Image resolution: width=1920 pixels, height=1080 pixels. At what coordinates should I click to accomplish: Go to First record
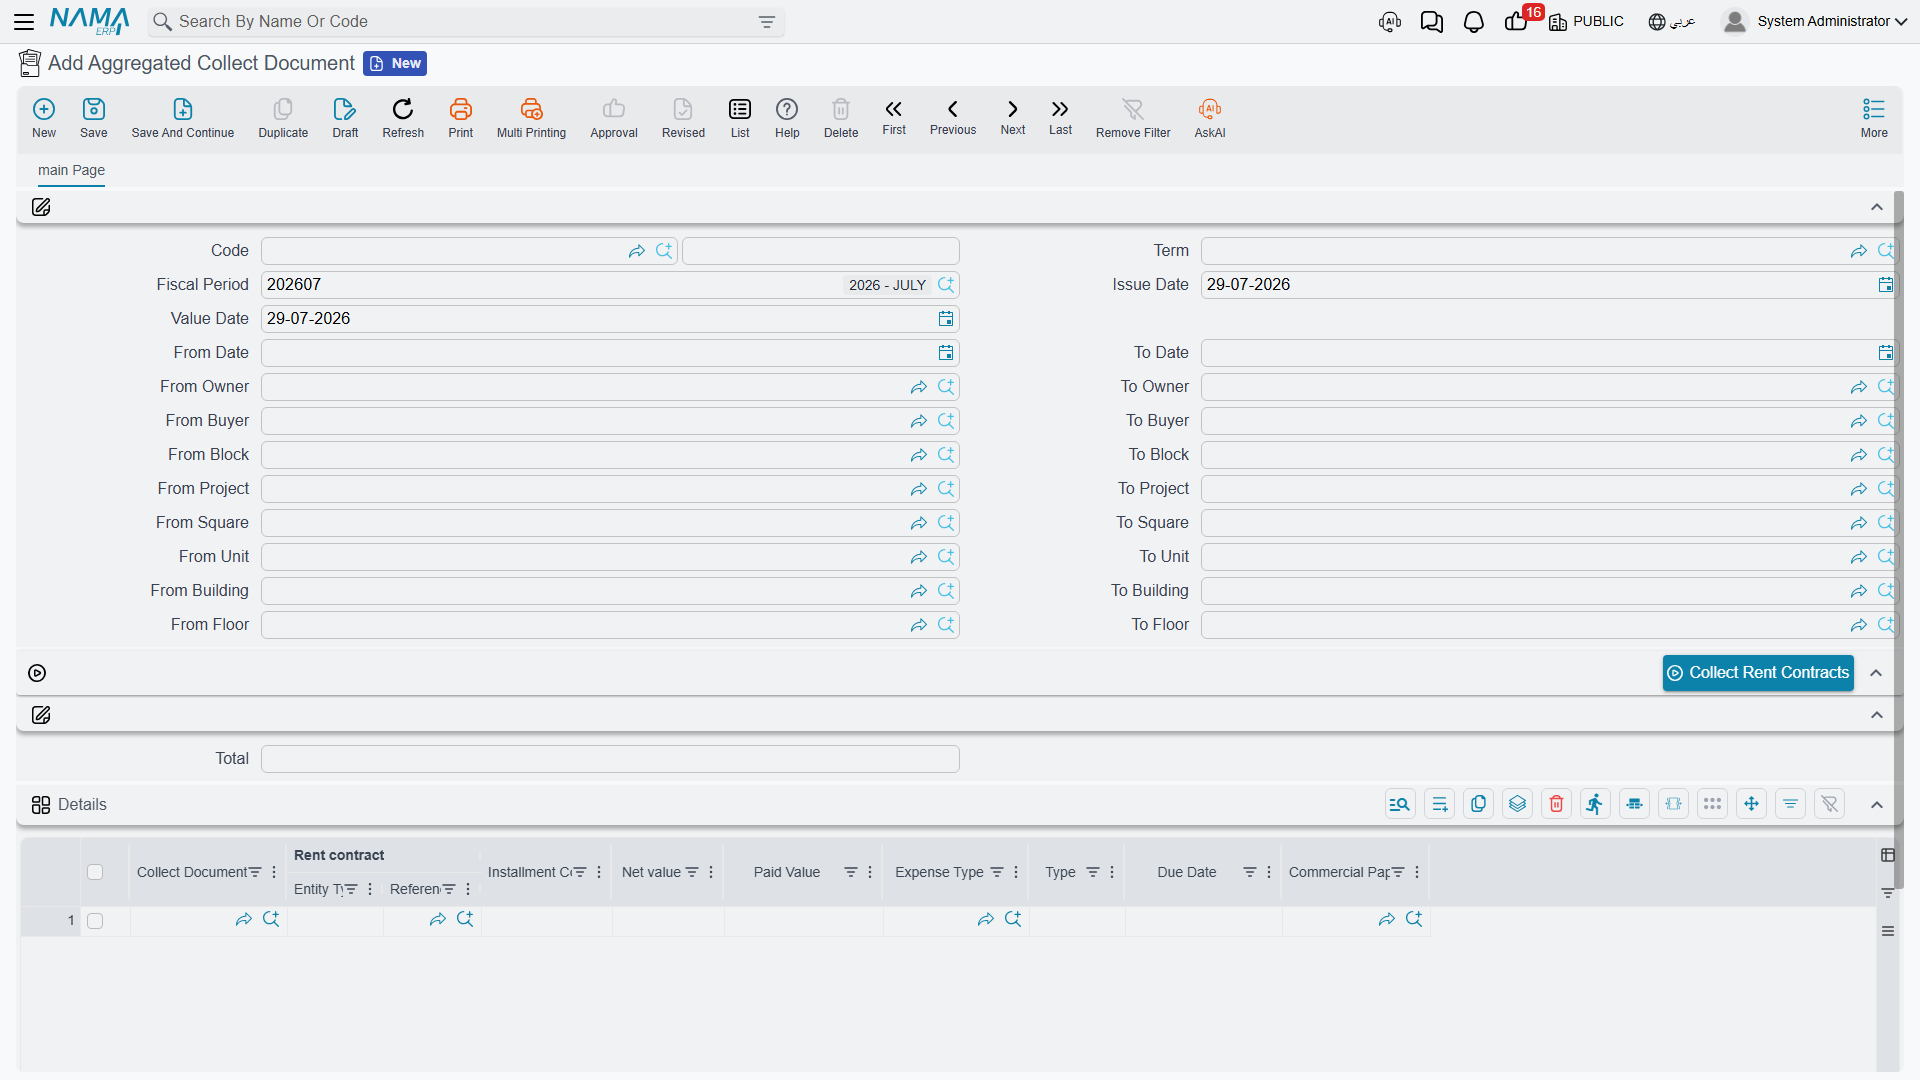[x=894, y=117]
